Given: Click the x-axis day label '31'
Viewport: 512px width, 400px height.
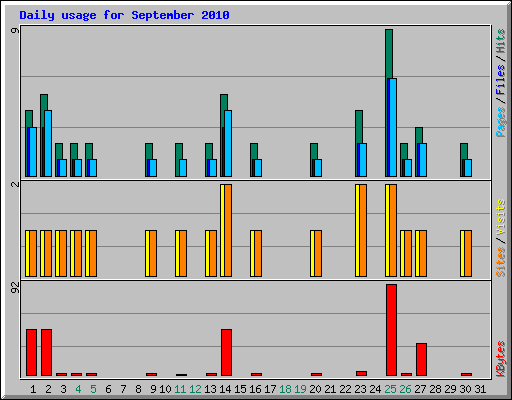Looking at the screenshot, I should [480, 389].
